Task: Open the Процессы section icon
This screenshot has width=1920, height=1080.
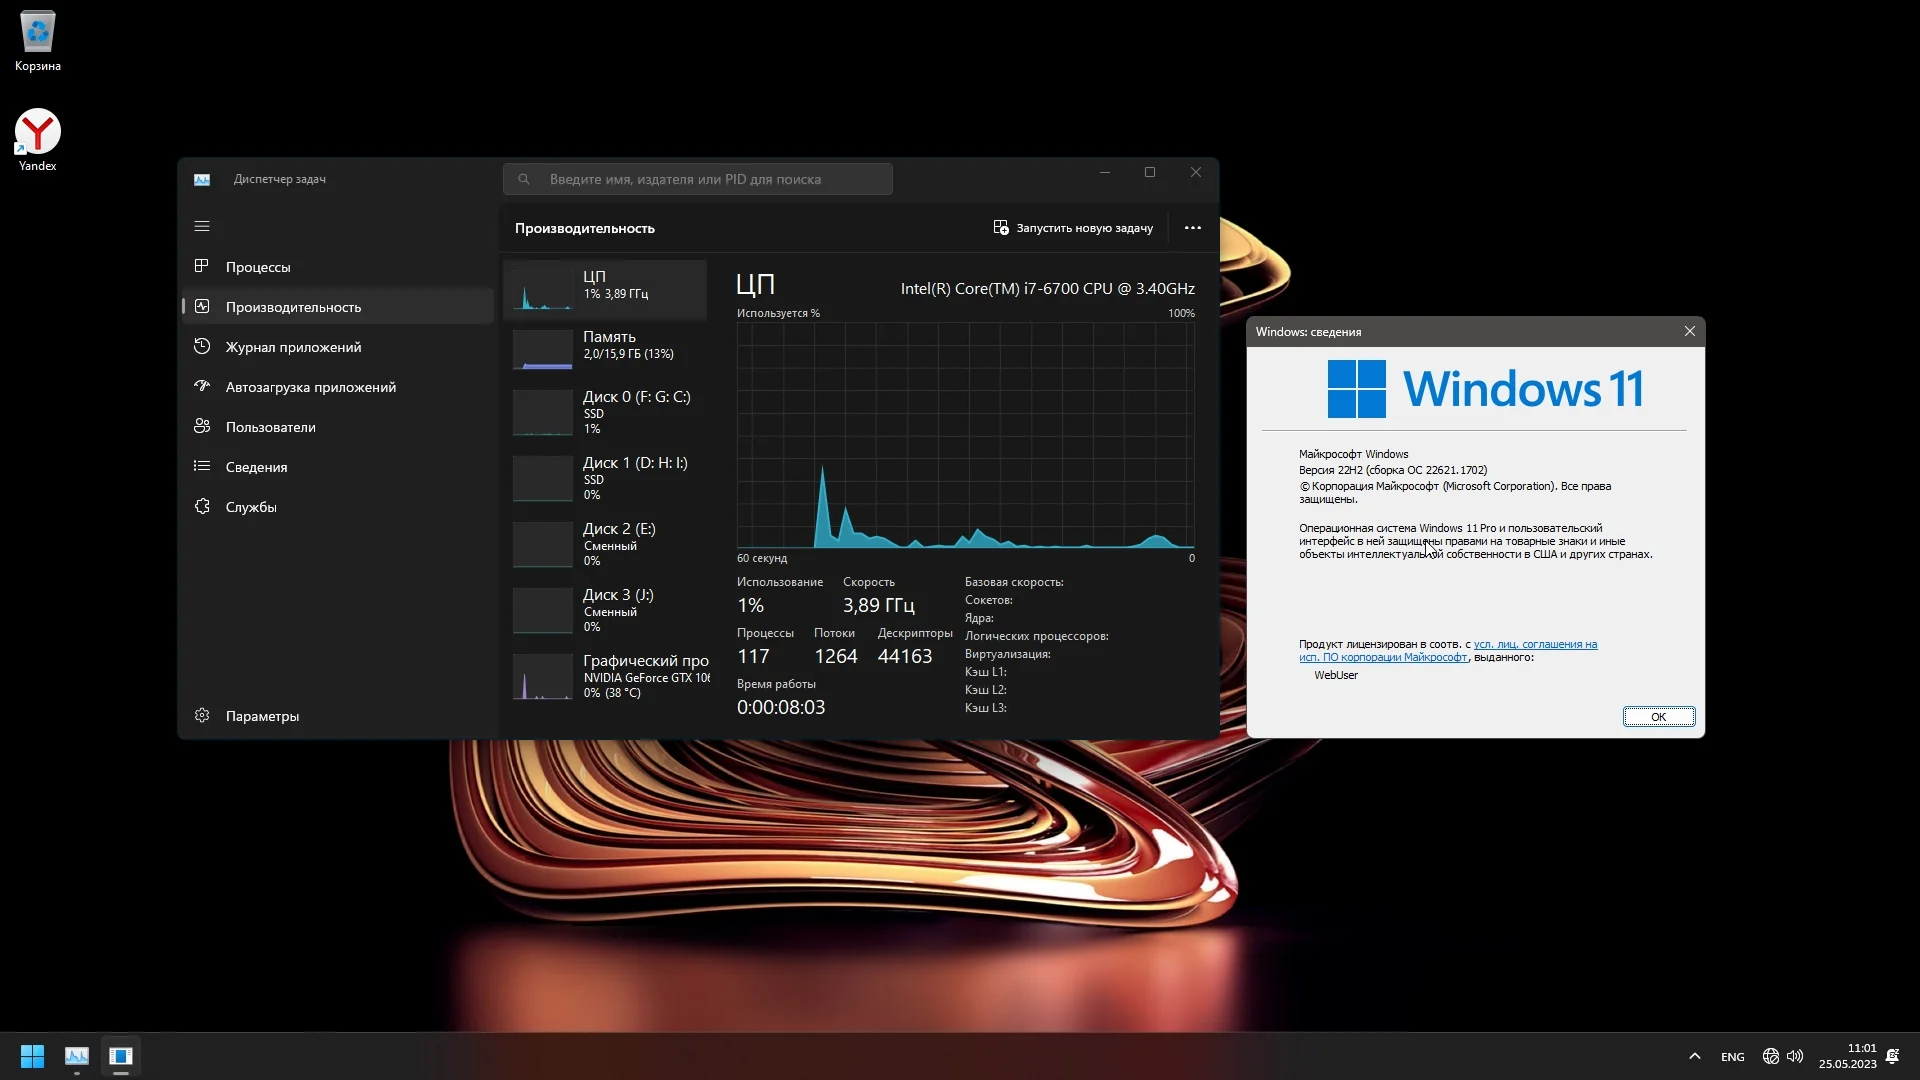Action: pos(202,266)
